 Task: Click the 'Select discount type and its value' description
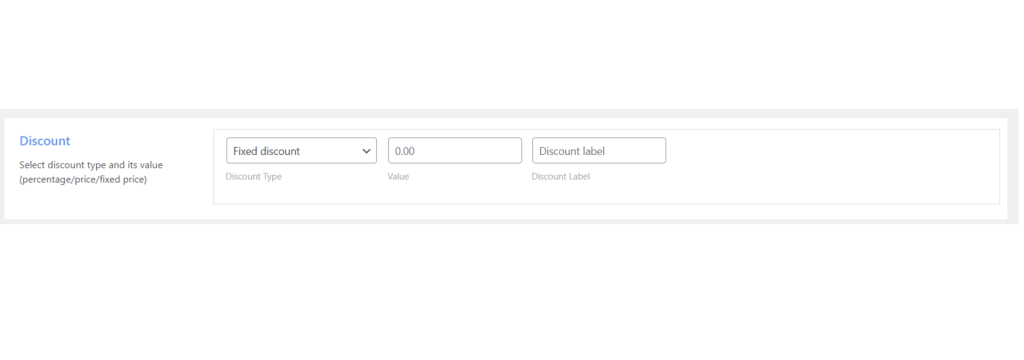tap(91, 165)
